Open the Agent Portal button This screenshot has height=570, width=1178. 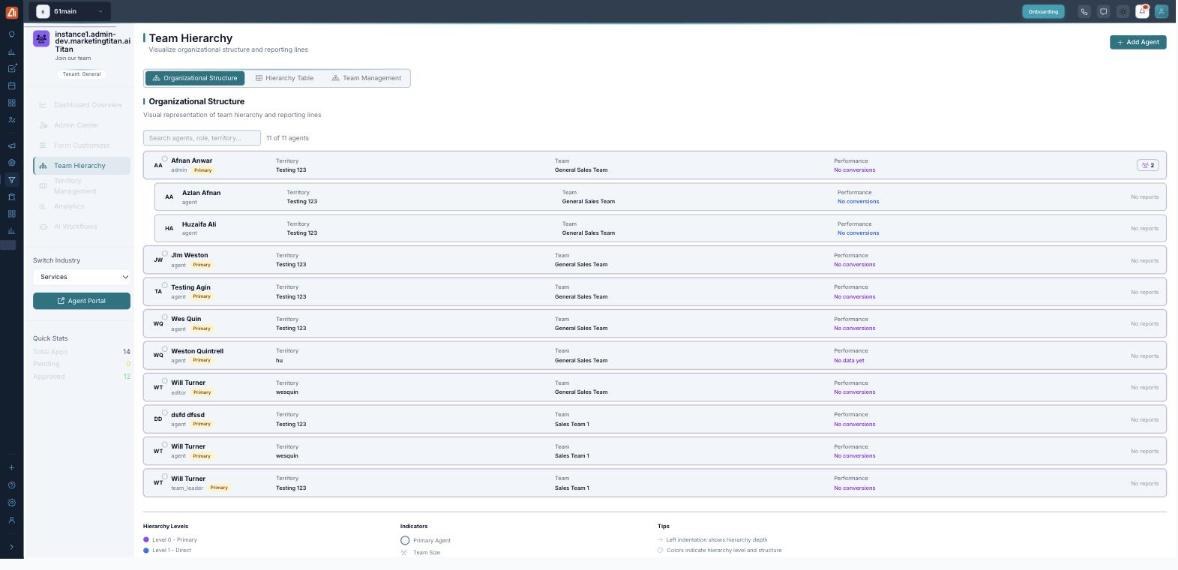click(82, 301)
